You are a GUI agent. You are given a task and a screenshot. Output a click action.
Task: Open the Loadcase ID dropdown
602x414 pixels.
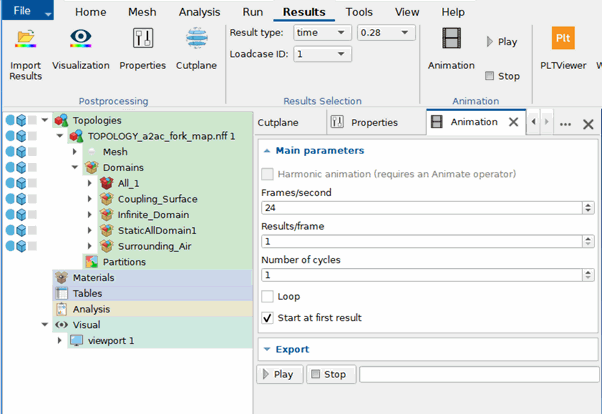[322, 54]
